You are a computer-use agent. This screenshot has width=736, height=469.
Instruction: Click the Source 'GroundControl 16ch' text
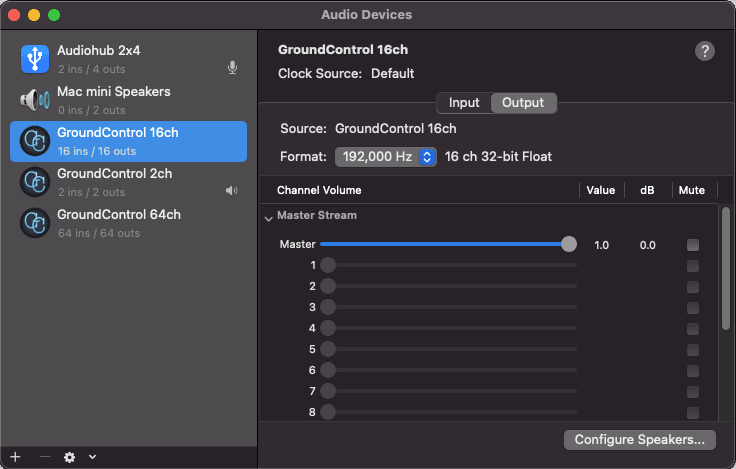[395, 129]
